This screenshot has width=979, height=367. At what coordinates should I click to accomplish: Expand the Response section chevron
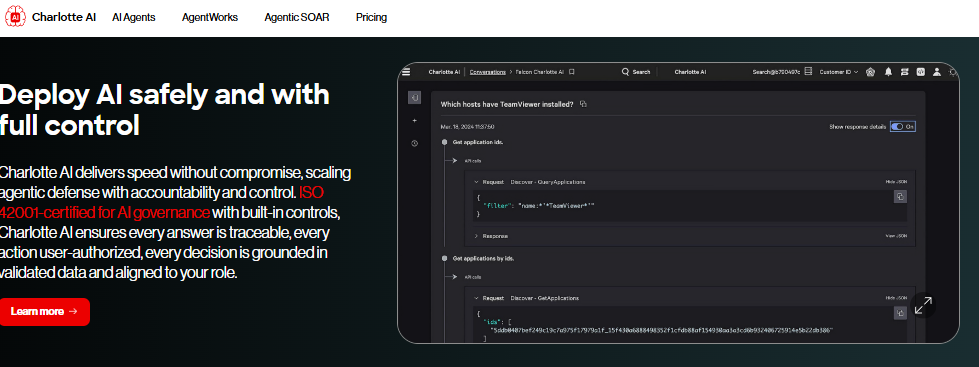[476, 236]
